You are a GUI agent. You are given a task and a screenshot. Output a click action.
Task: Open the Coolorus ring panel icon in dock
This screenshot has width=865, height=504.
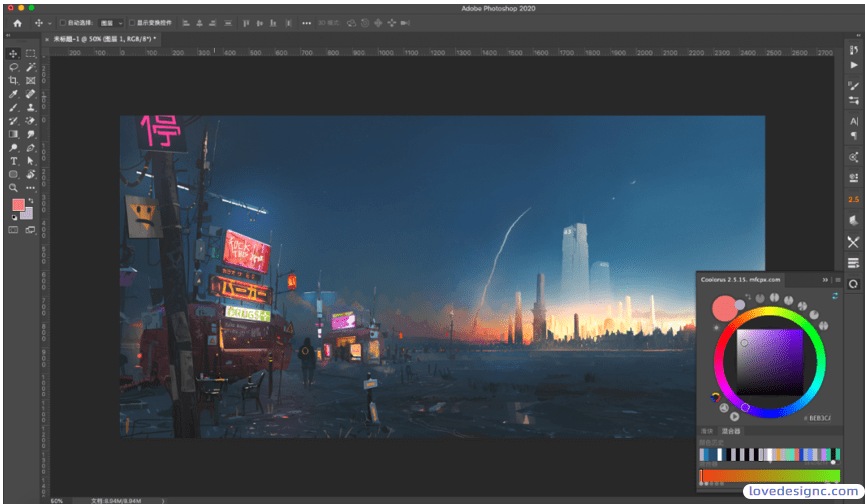[x=853, y=284]
